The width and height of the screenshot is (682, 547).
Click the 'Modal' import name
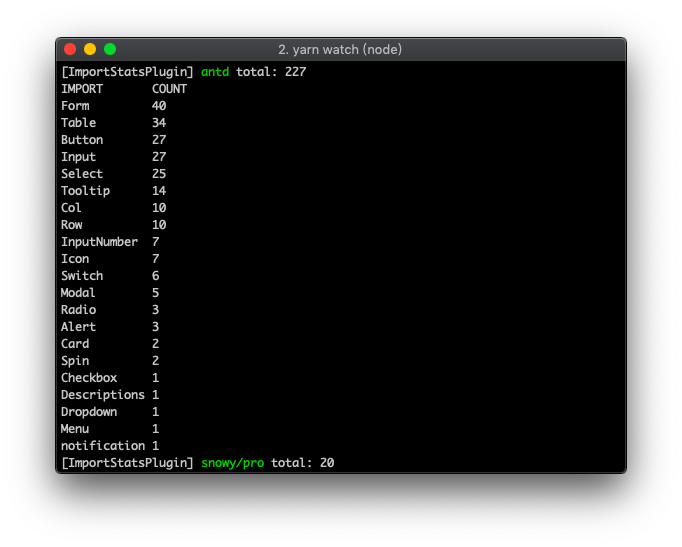[x=78, y=293]
